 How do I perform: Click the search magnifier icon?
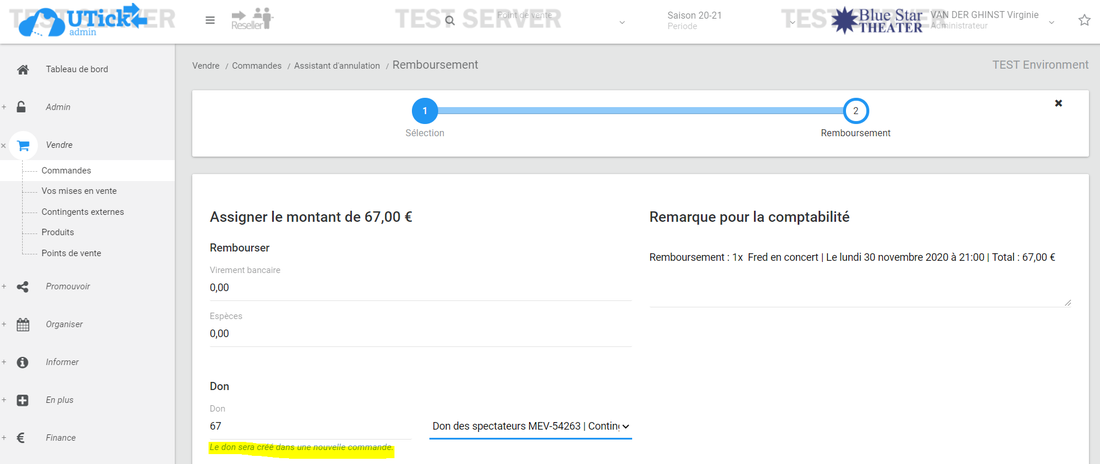pos(450,20)
